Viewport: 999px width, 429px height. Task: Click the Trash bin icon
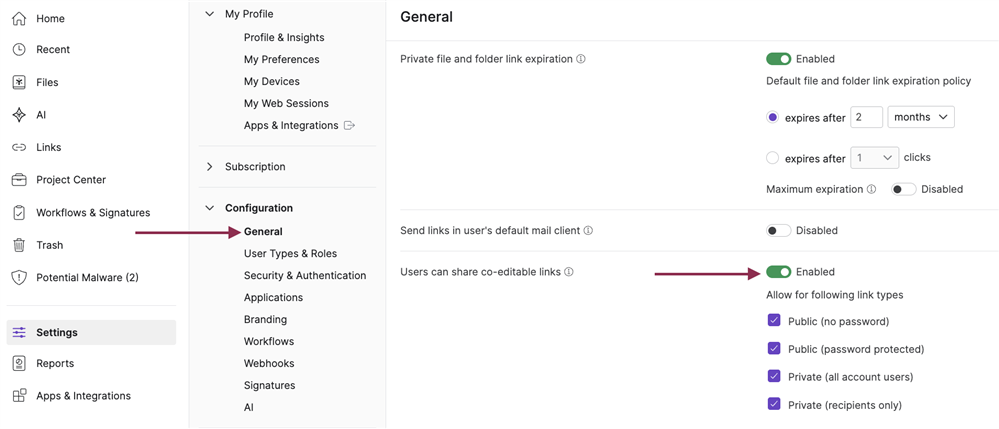[19, 245]
